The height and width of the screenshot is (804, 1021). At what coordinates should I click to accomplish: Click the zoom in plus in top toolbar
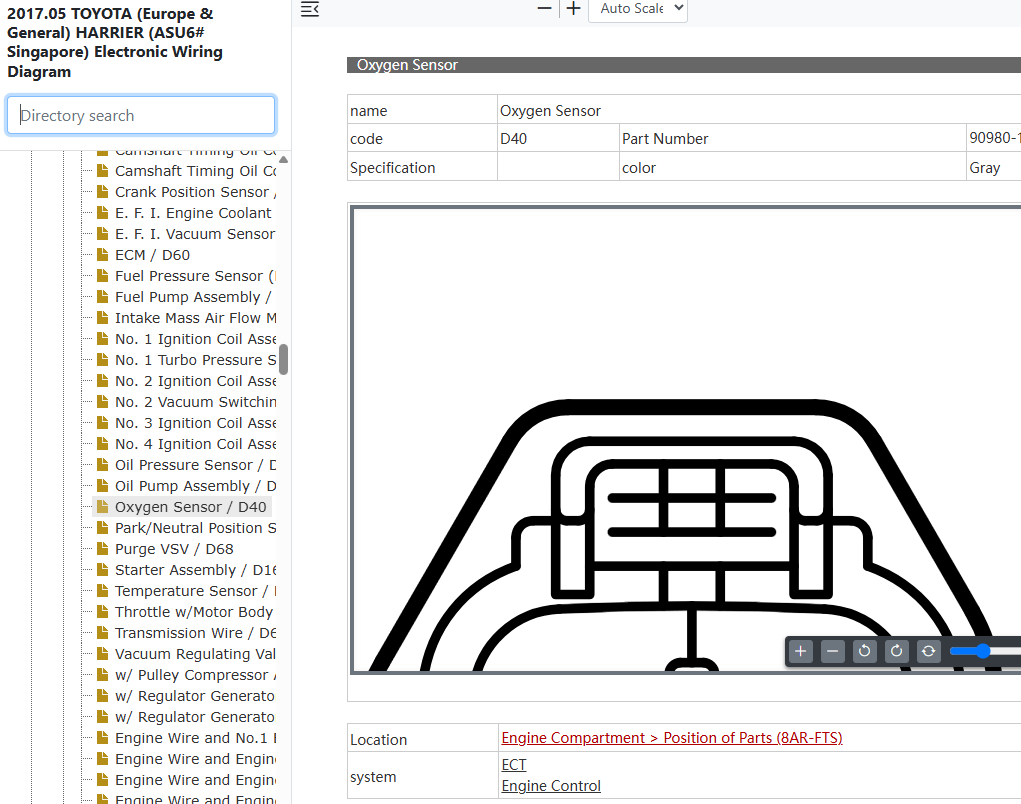(x=573, y=8)
